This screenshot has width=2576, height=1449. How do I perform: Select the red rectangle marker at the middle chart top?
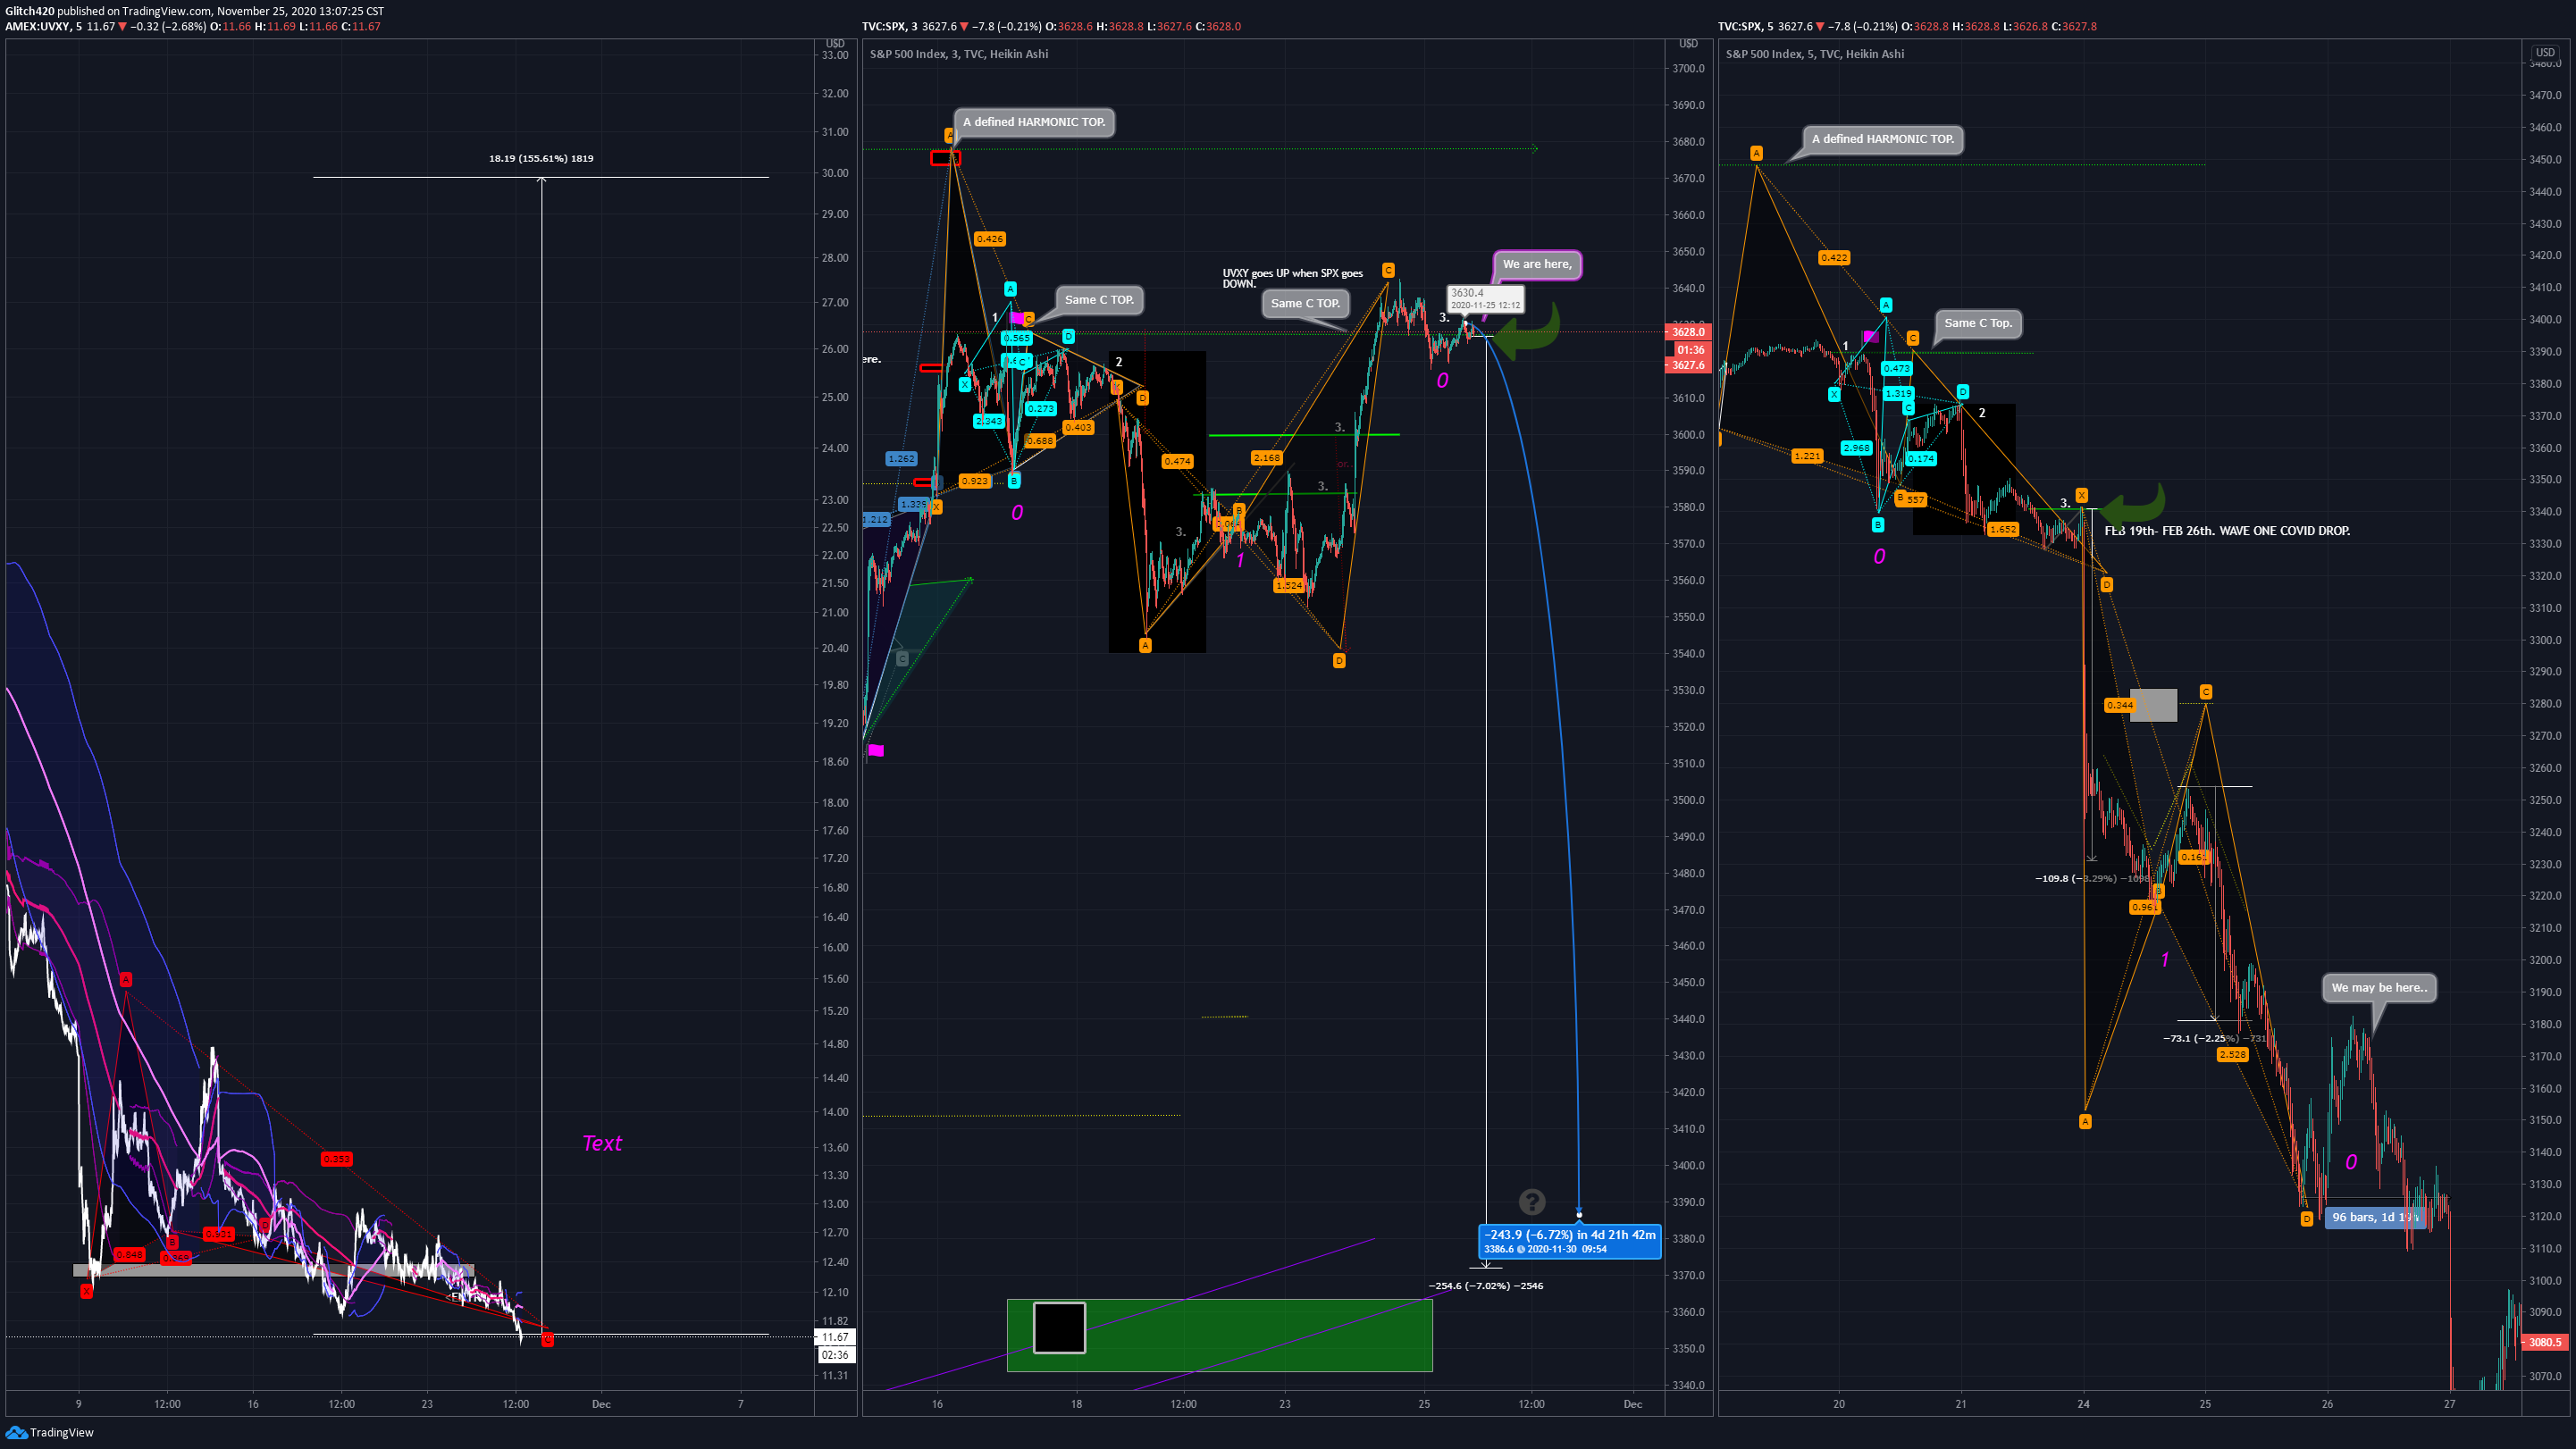pos(945,158)
